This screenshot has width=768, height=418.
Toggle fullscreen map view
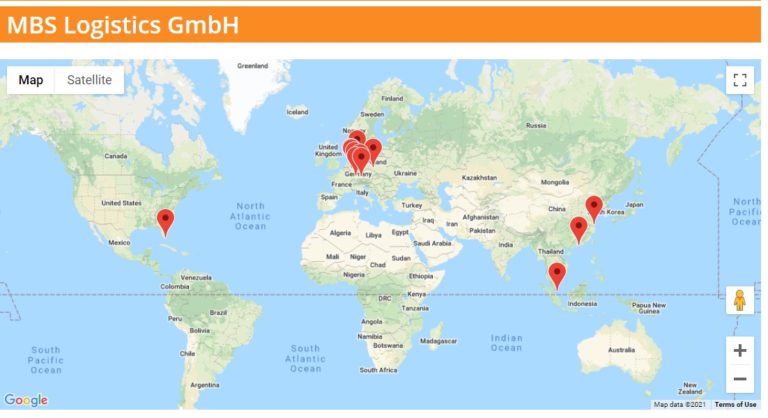(x=740, y=80)
